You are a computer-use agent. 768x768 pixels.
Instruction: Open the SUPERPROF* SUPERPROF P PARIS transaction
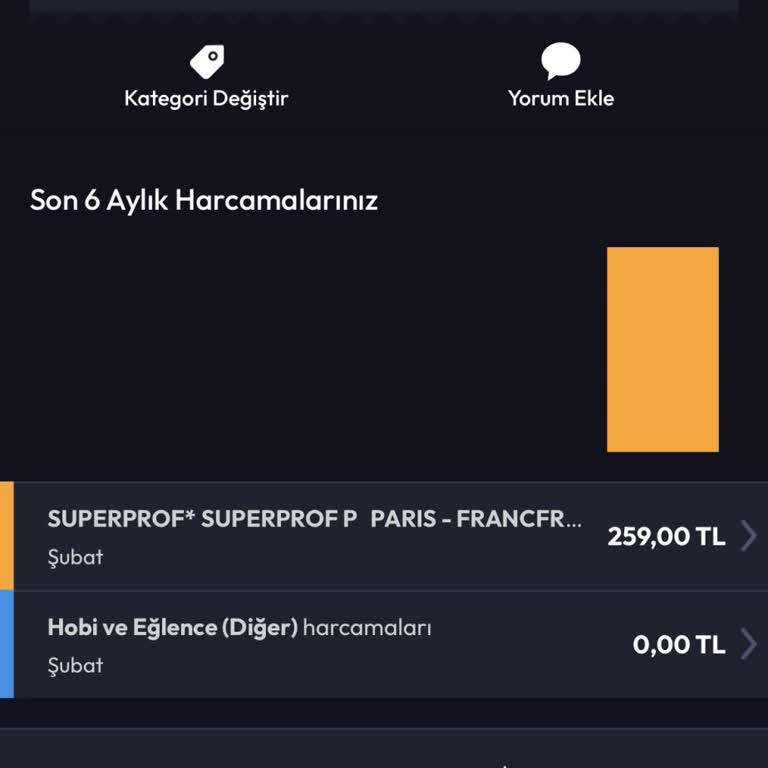click(314, 520)
